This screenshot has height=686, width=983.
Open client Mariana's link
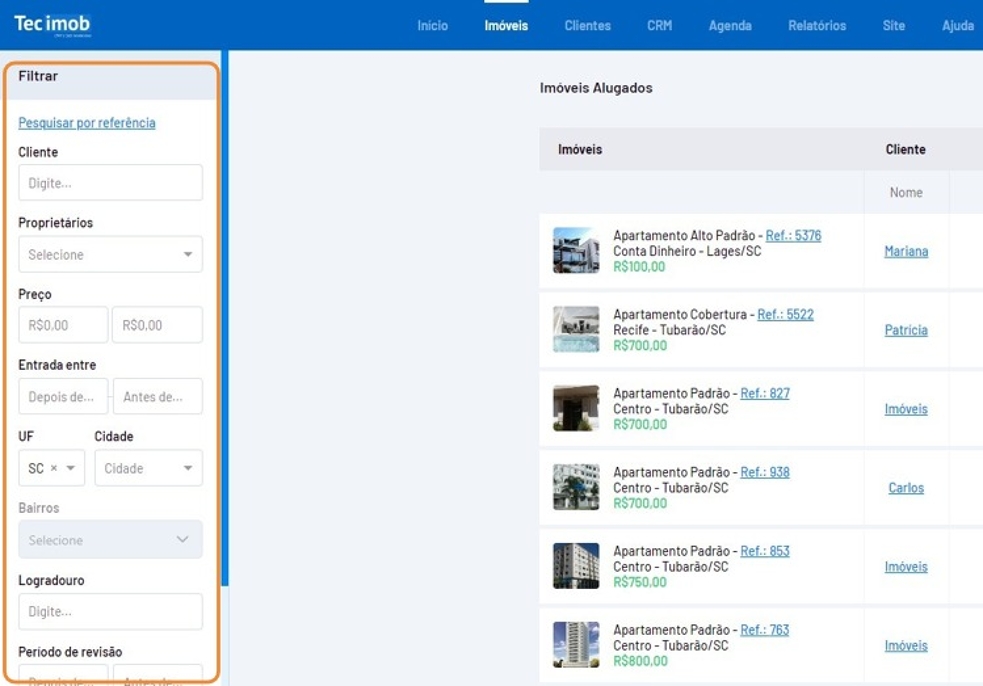[906, 252]
